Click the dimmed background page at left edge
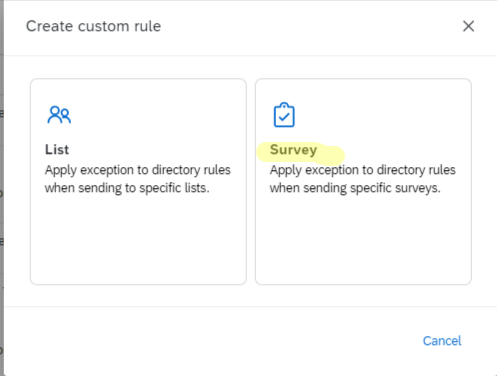 2,188
